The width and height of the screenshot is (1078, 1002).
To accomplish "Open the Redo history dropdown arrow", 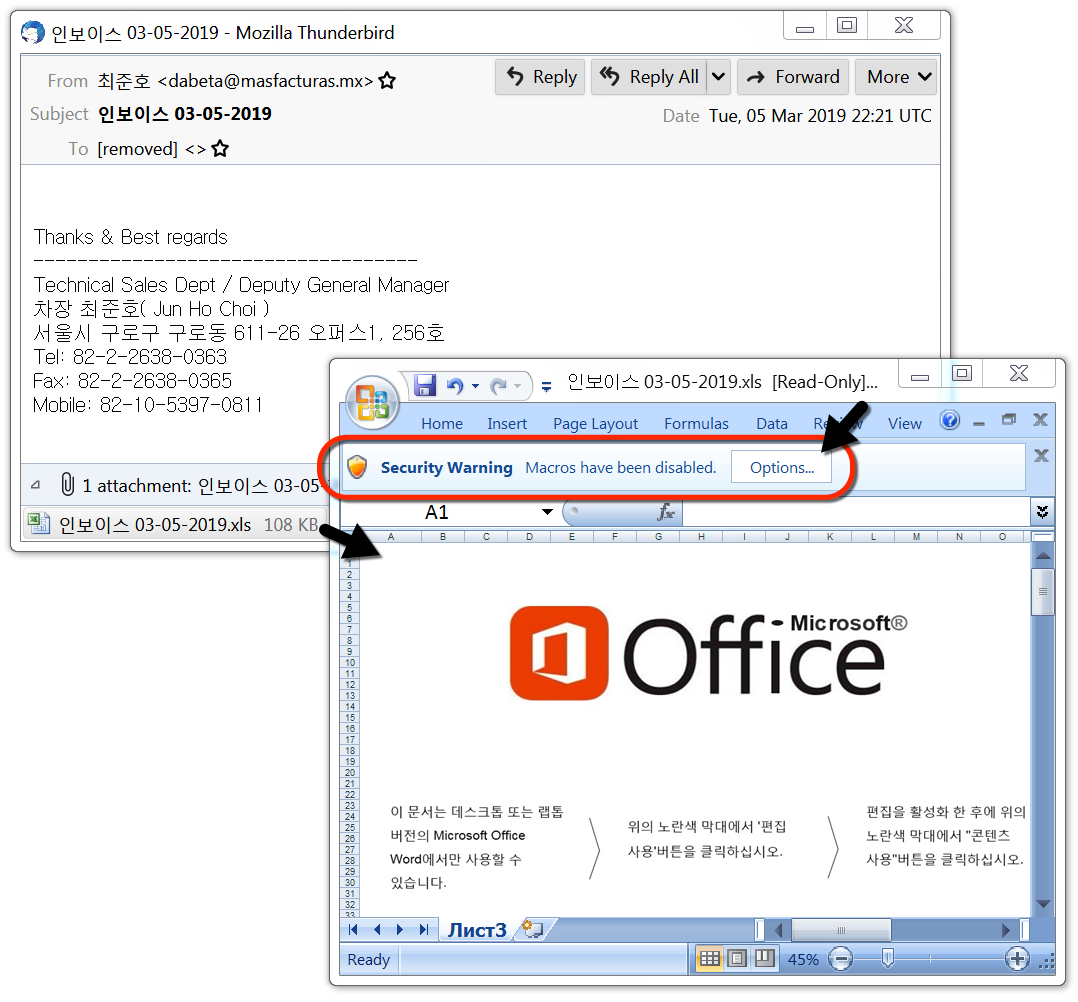I will pos(518,386).
